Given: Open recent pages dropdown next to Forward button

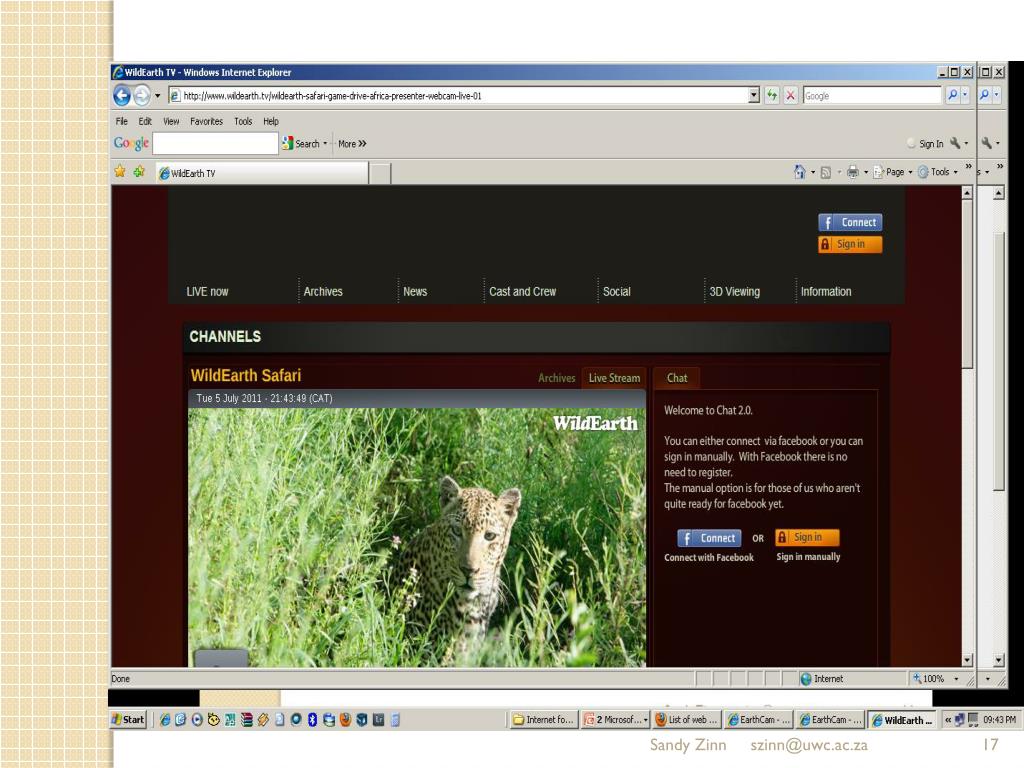Looking at the screenshot, I should pyautogui.click(x=157, y=96).
